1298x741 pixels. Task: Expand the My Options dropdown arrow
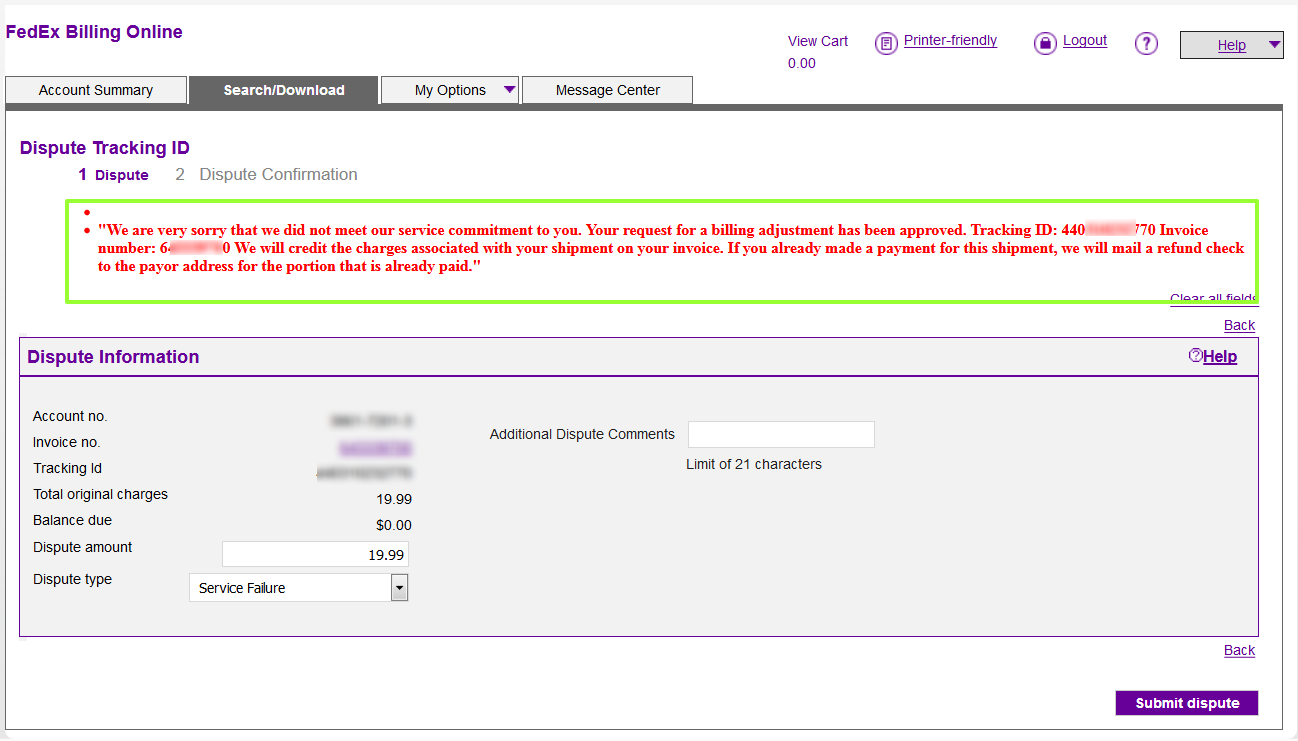pyautogui.click(x=509, y=89)
